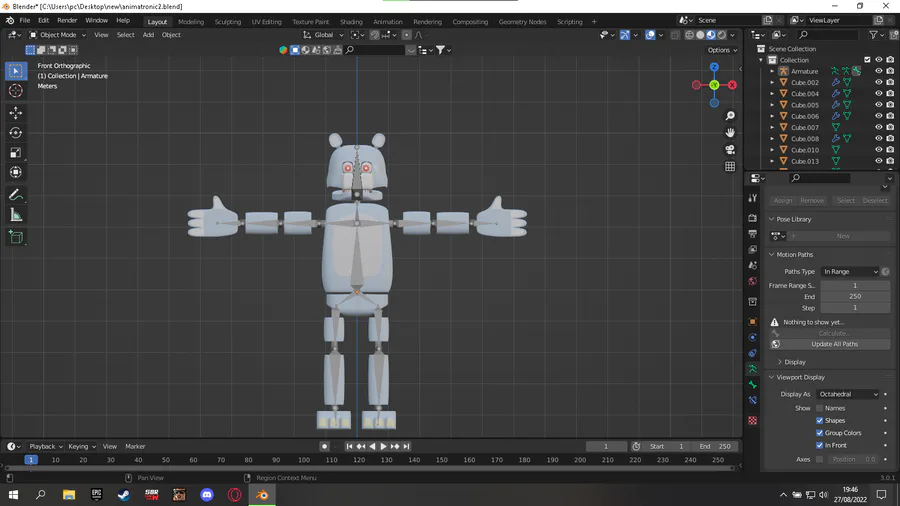Choose the Select Box tool
This screenshot has width=900, height=506.
[15, 71]
